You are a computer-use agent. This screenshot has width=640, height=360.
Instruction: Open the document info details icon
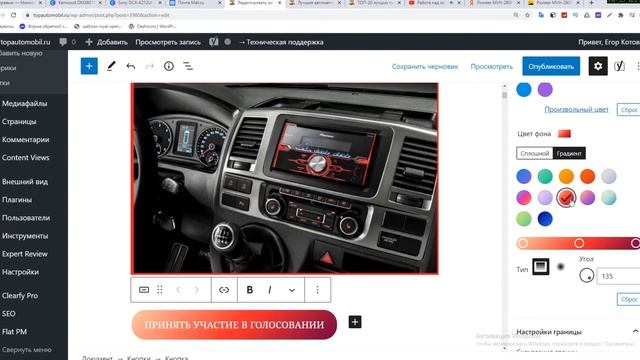tap(169, 66)
